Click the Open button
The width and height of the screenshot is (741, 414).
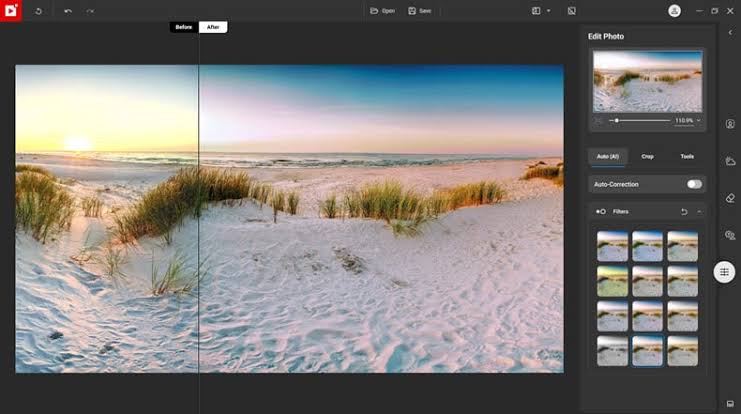[x=382, y=11]
